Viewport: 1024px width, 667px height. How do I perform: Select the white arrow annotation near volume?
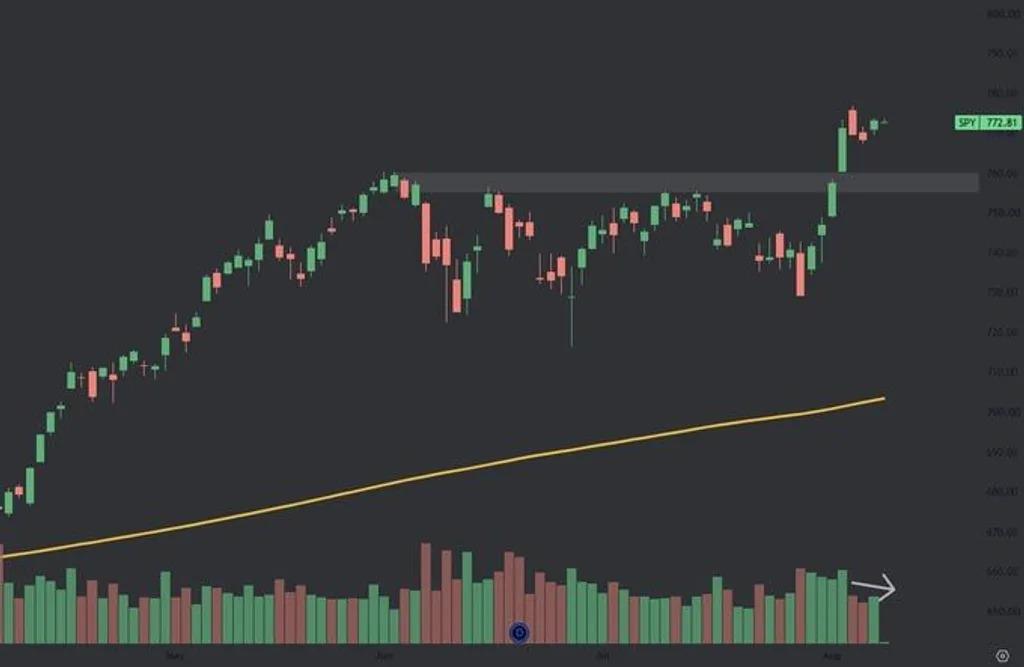tap(873, 587)
